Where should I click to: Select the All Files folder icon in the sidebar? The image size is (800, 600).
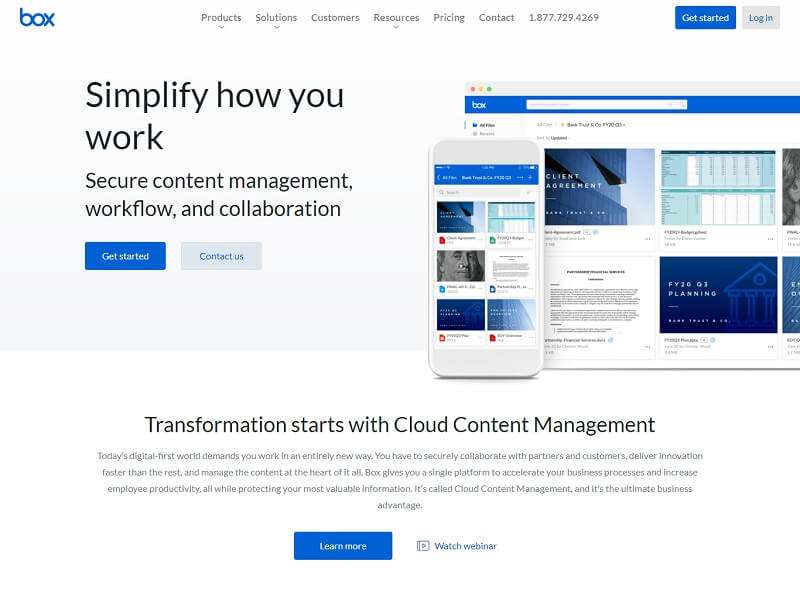pos(474,124)
